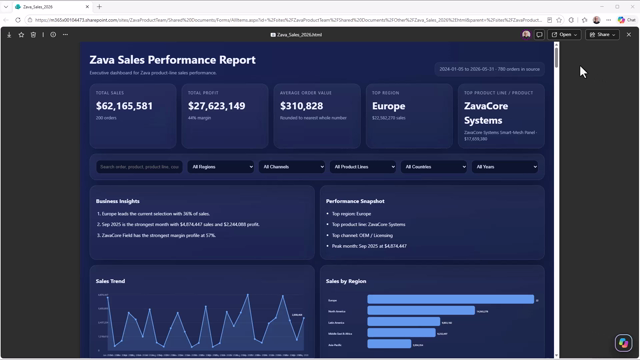
Task: Click the vertical scrollbar thumb of the report
Action: click(556, 58)
